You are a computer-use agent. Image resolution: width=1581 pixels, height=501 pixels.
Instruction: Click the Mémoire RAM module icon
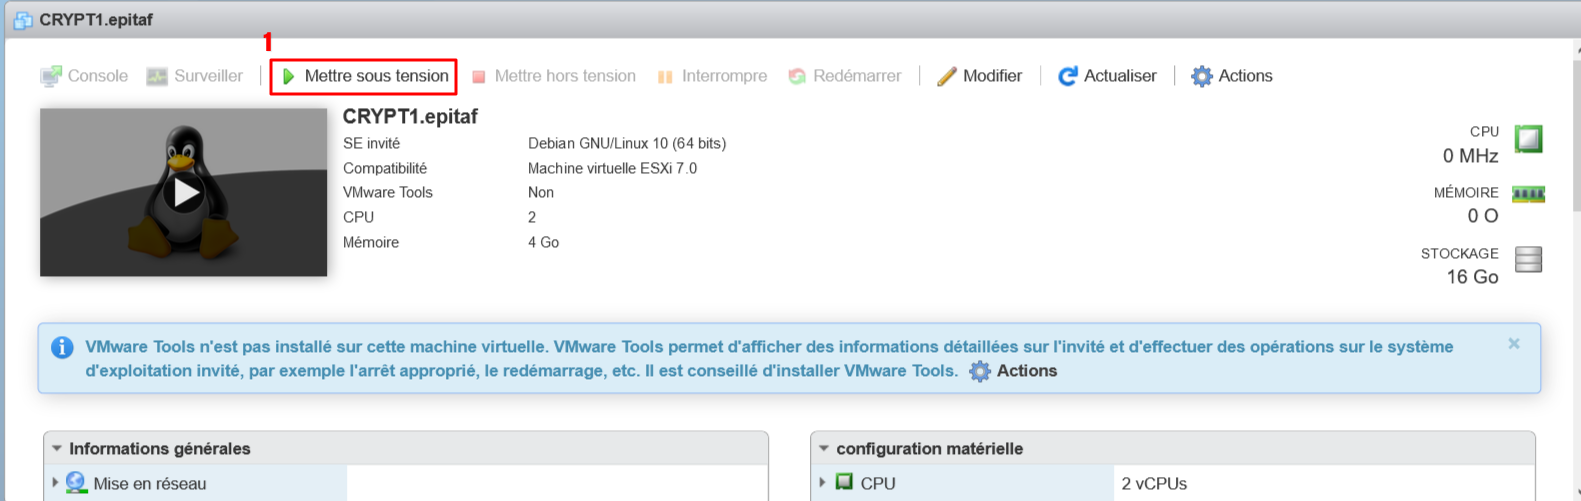pos(1528,194)
